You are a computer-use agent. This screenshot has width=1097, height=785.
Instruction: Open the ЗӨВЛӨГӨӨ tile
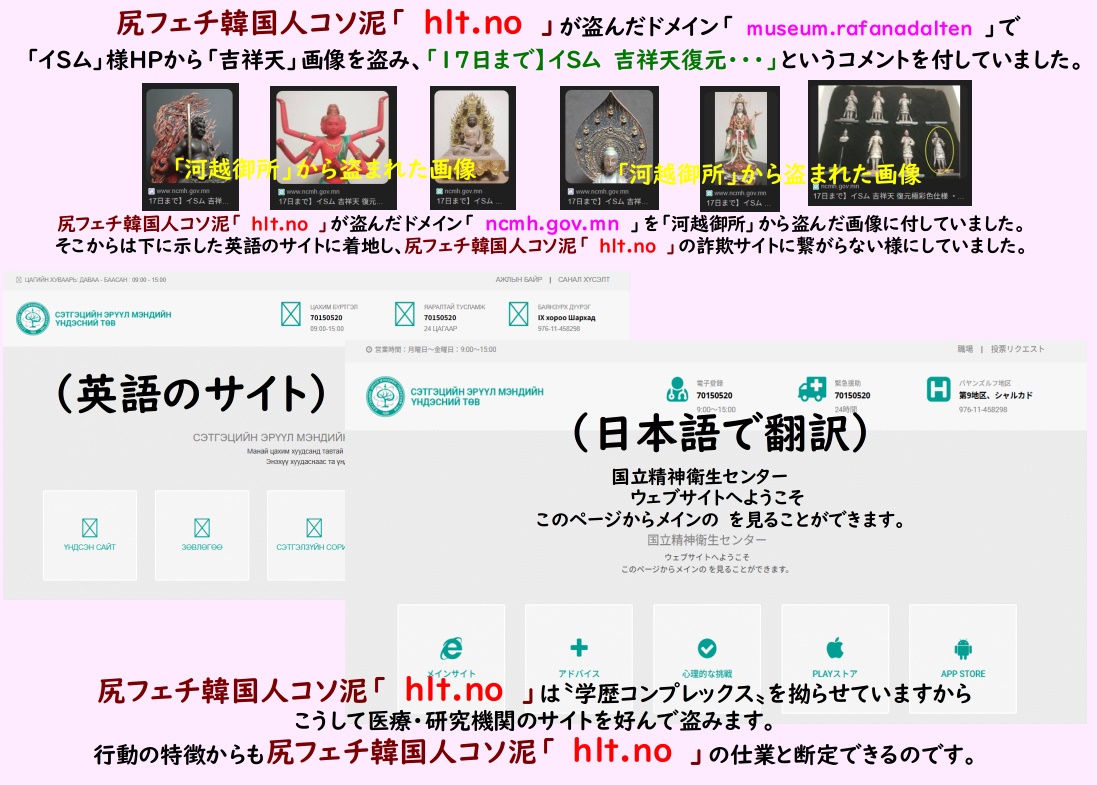click(202, 535)
